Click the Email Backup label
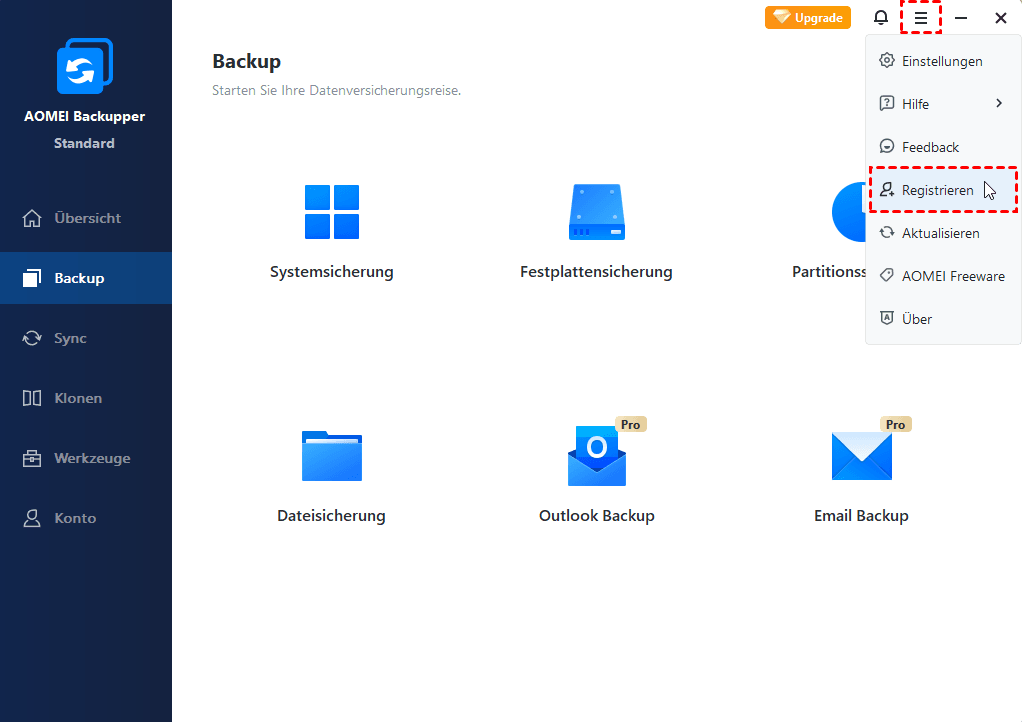The width and height of the screenshot is (1022, 722). (x=862, y=515)
